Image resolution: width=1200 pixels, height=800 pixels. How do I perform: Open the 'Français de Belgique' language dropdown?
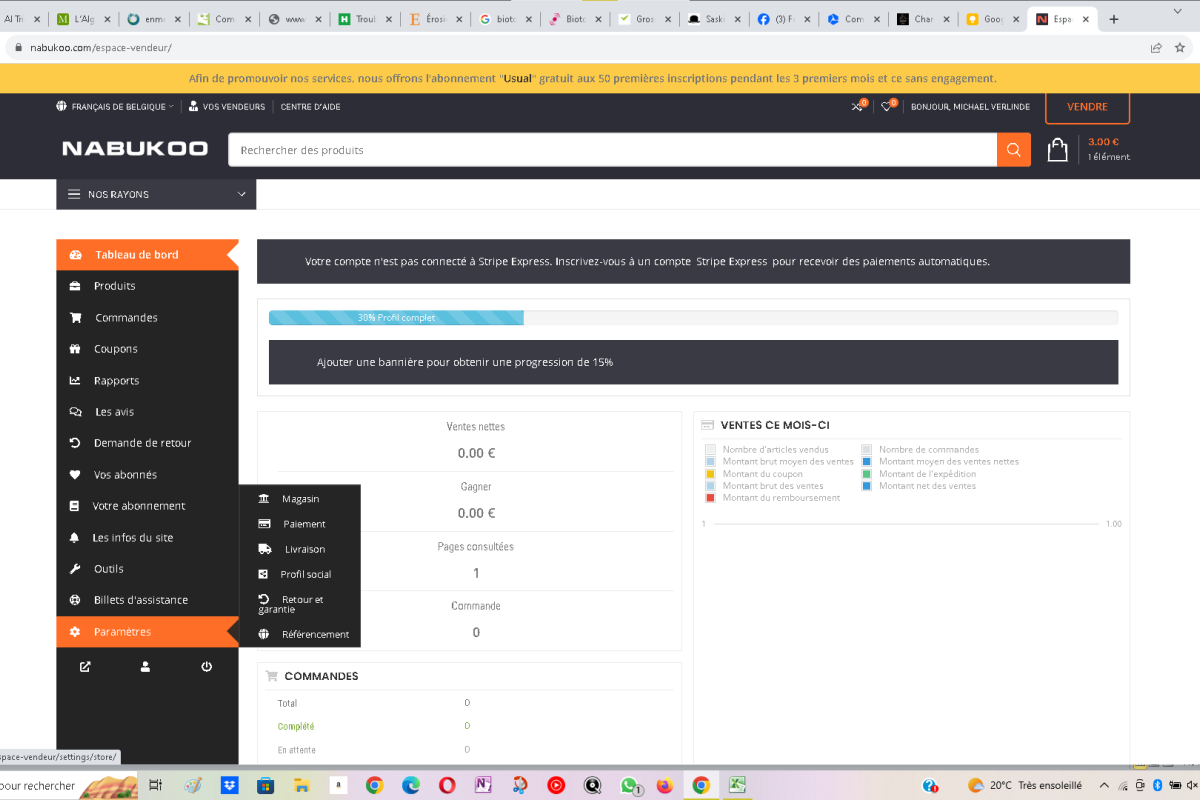click(115, 107)
